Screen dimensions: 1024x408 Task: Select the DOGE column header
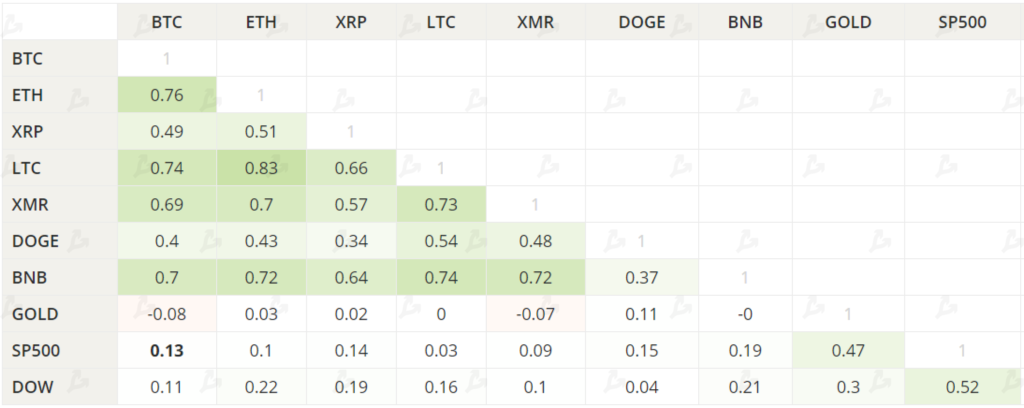pos(641,22)
